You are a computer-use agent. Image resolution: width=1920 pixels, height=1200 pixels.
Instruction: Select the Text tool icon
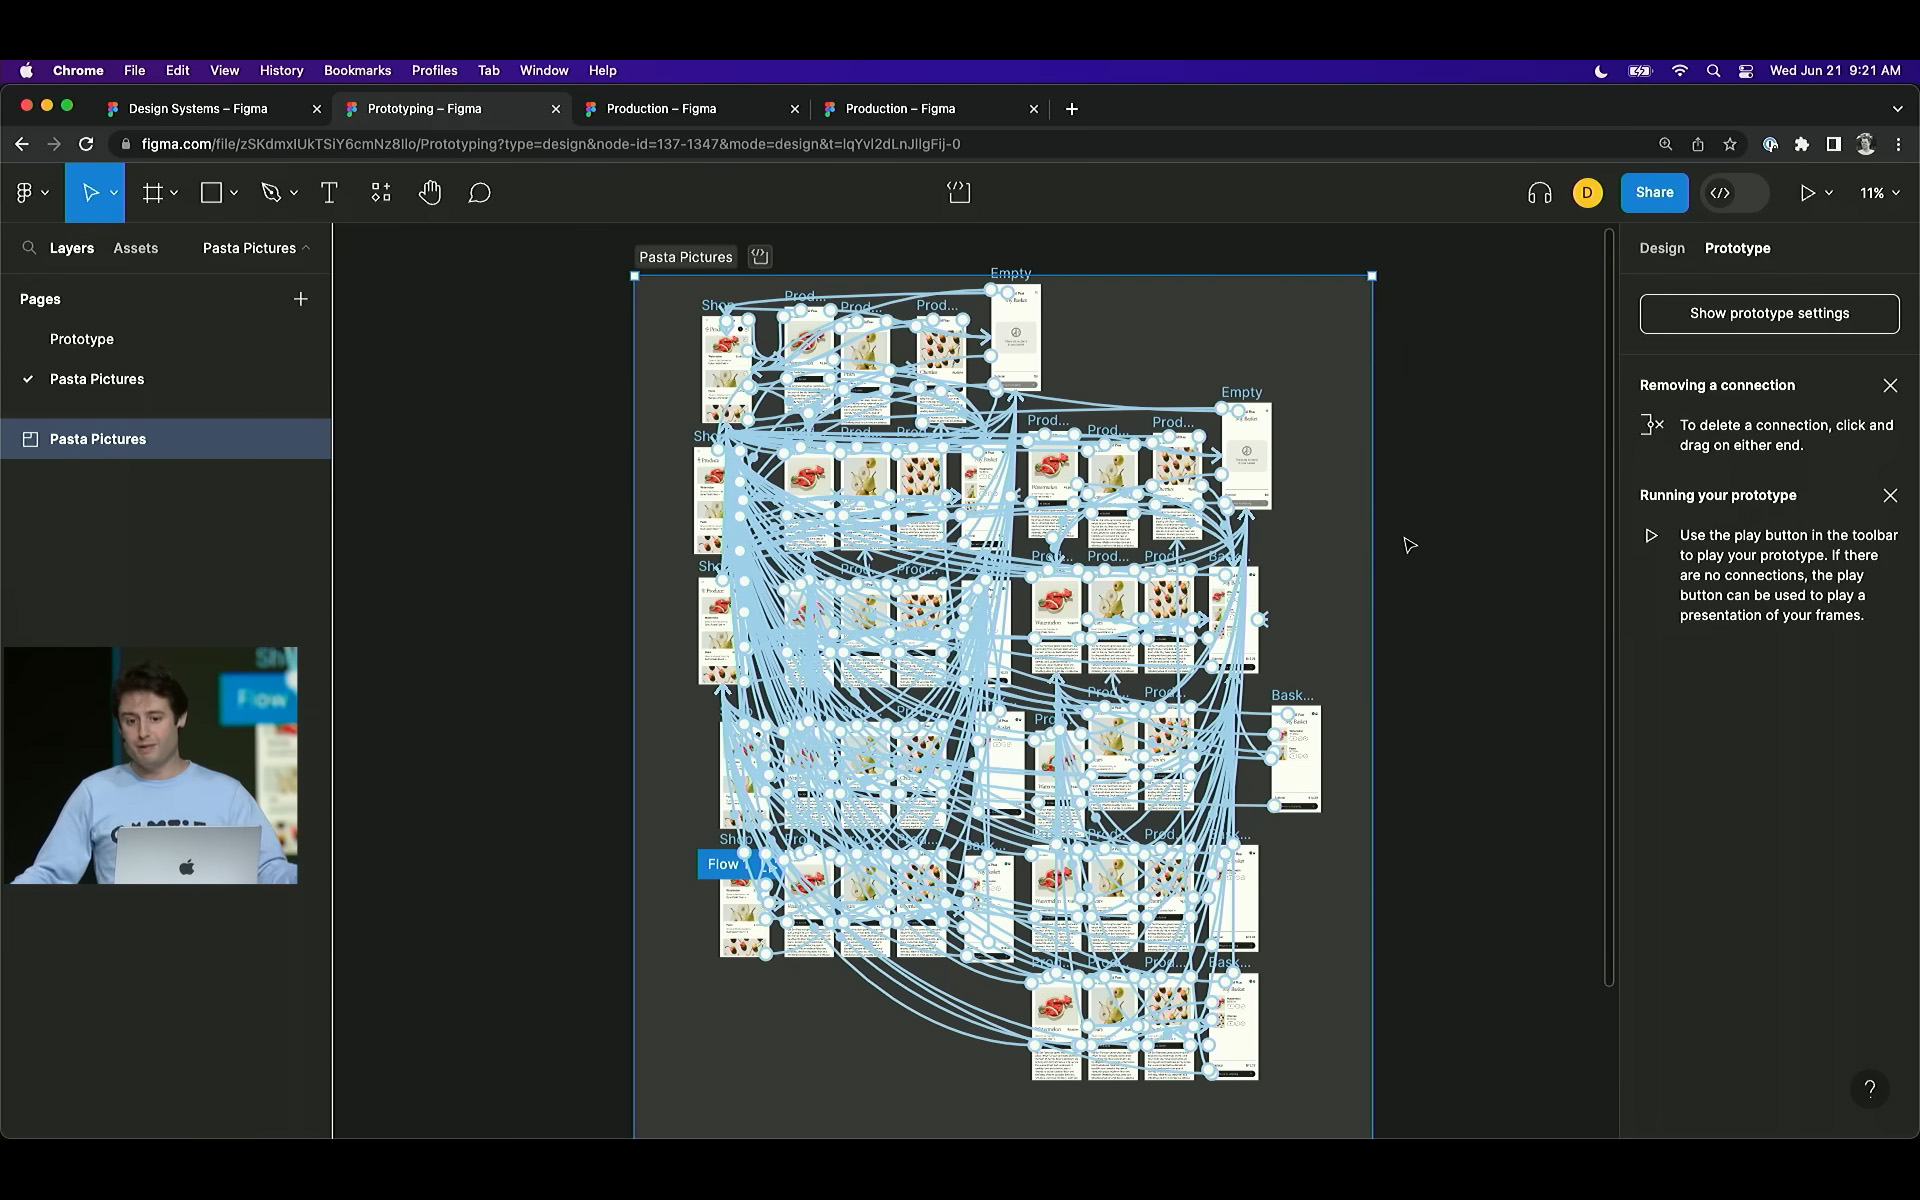329,192
